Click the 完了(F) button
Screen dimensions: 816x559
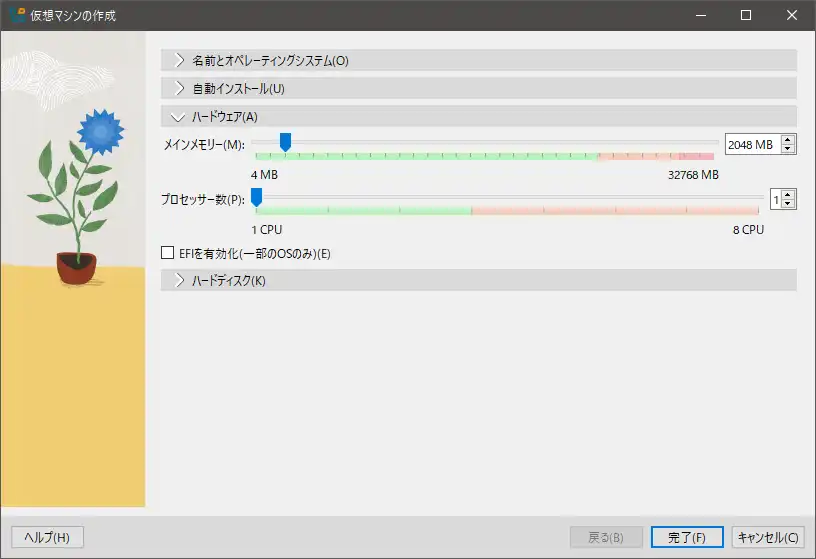[686, 537]
